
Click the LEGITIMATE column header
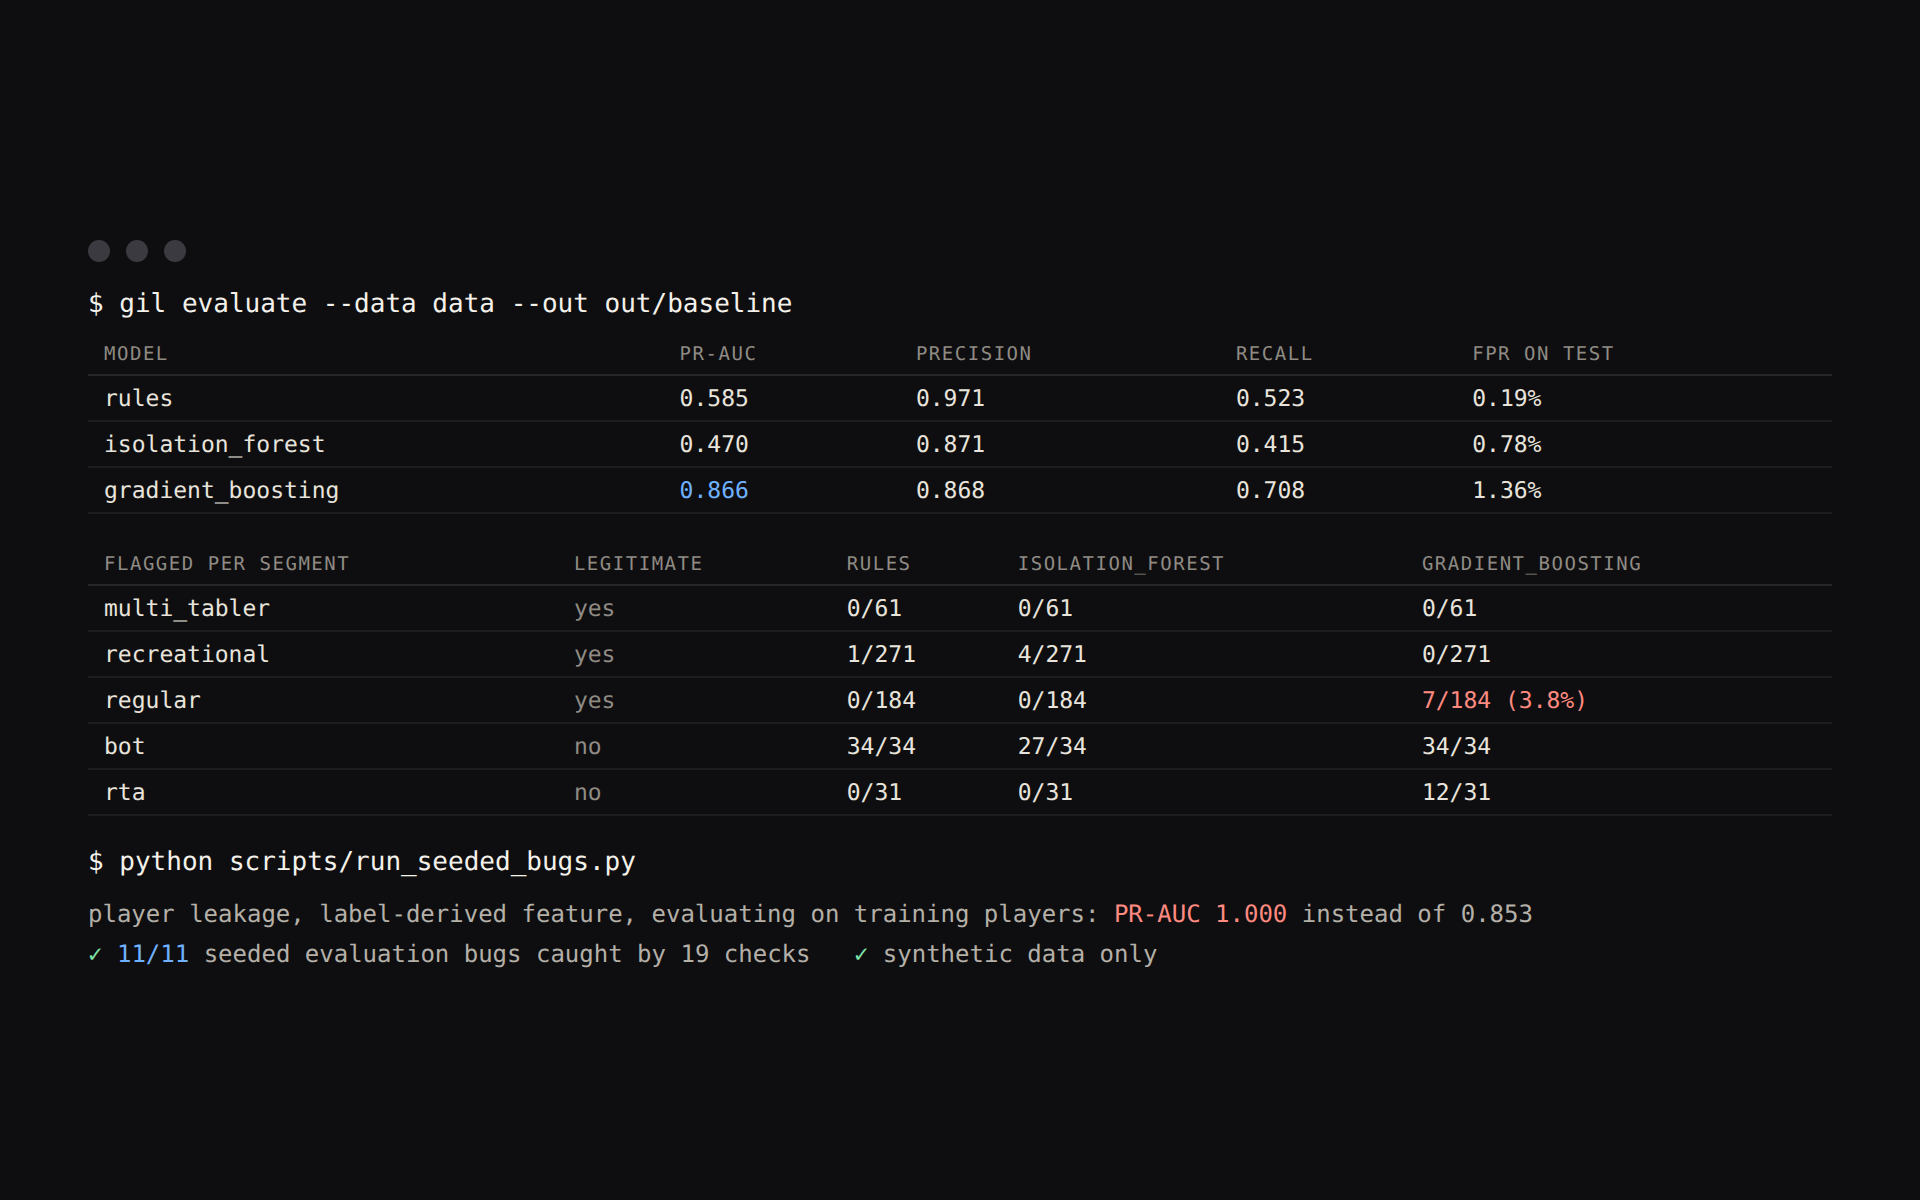tap(638, 564)
